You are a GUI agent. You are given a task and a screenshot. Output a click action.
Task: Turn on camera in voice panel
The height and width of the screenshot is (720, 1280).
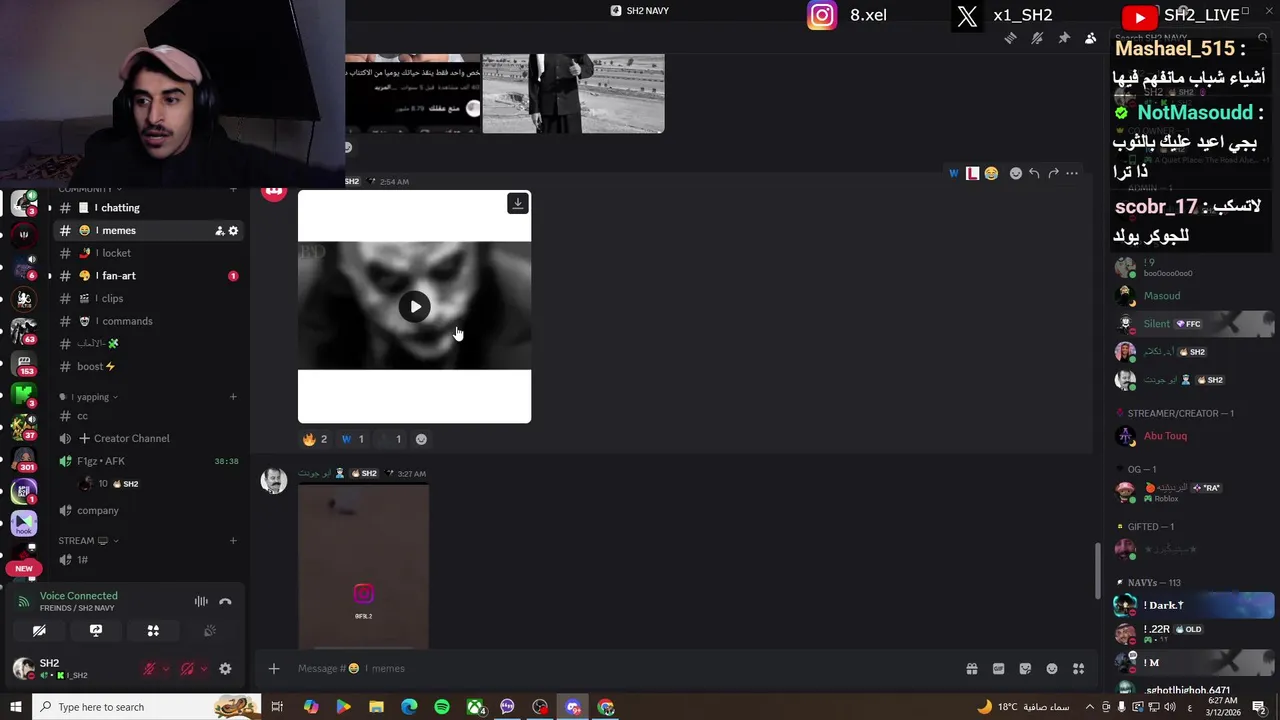(x=39, y=631)
